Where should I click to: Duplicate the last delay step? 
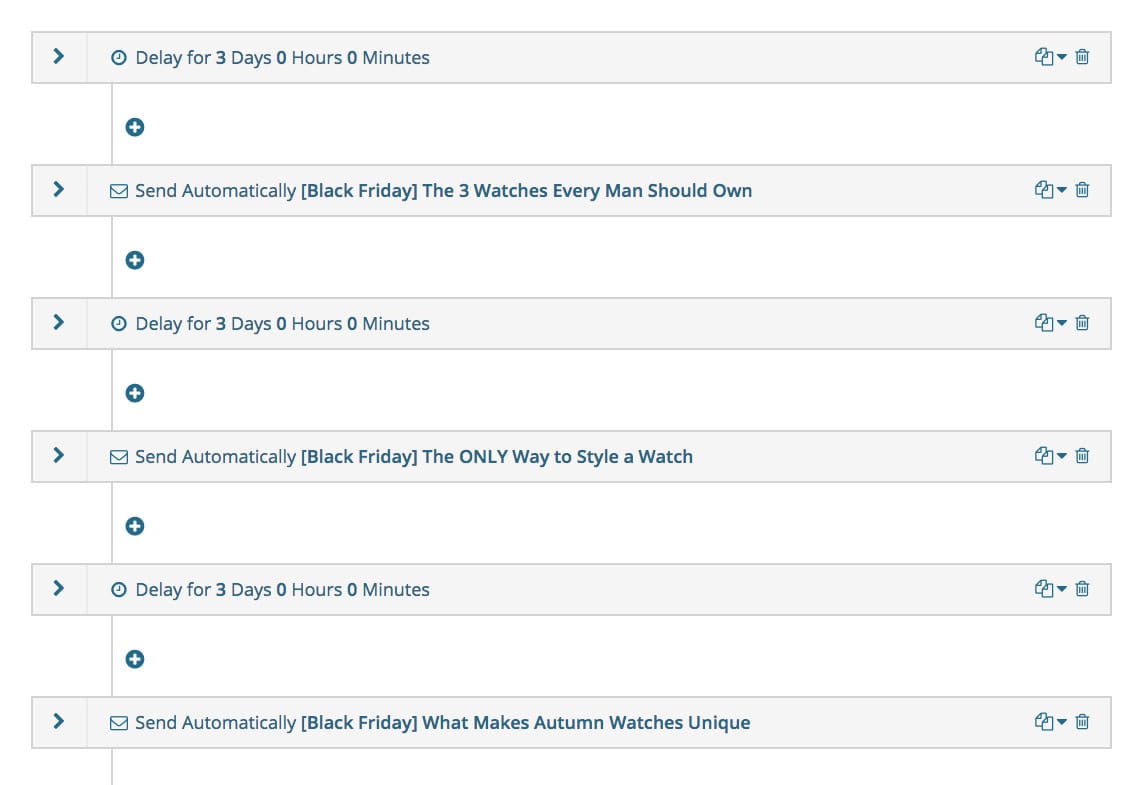(1046, 589)
